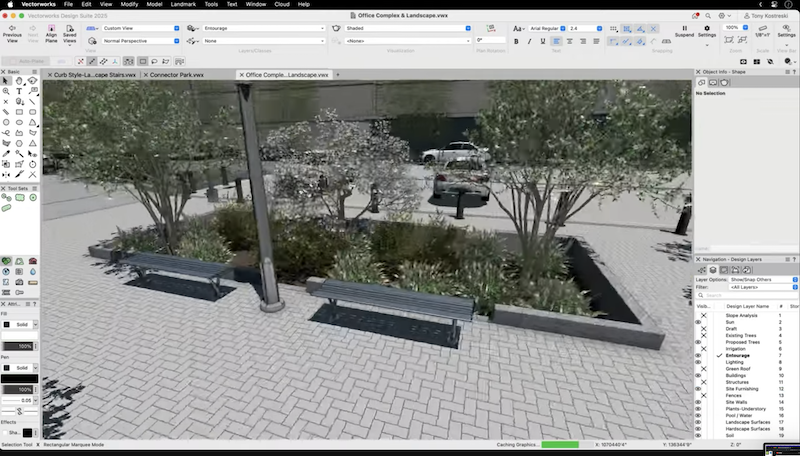Viewport: 800px width, 456px height.
Task: Toggle visibility of Buildings layer
Action: click(698, 375)
